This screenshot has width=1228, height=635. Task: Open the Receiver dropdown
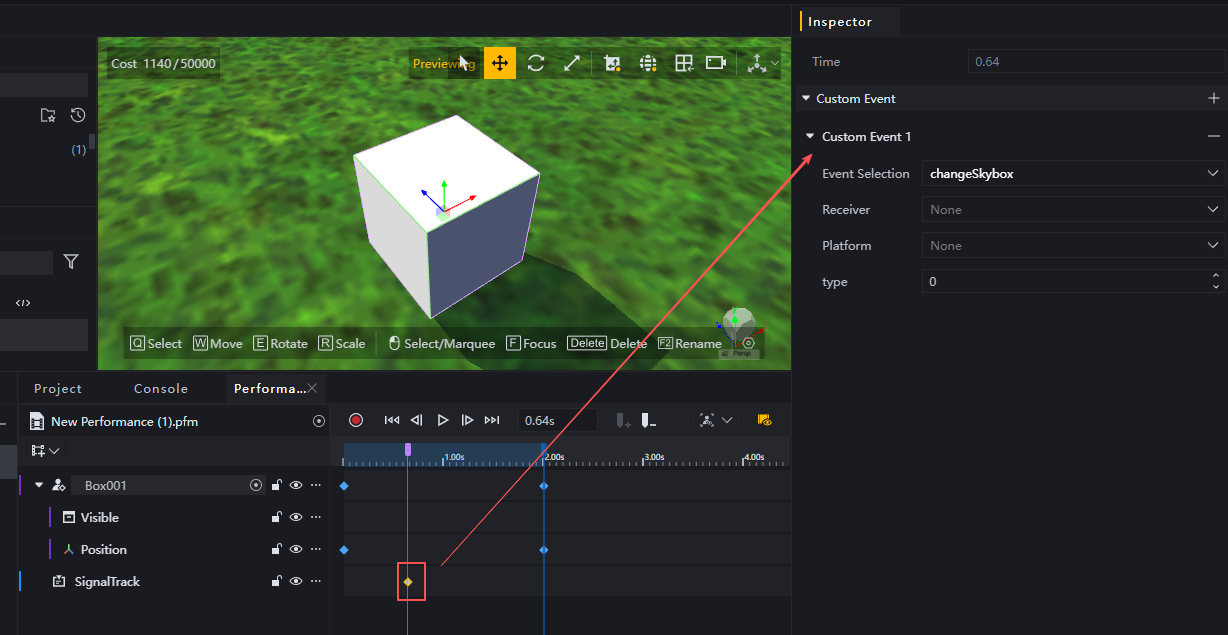[x=1072, y=210]
